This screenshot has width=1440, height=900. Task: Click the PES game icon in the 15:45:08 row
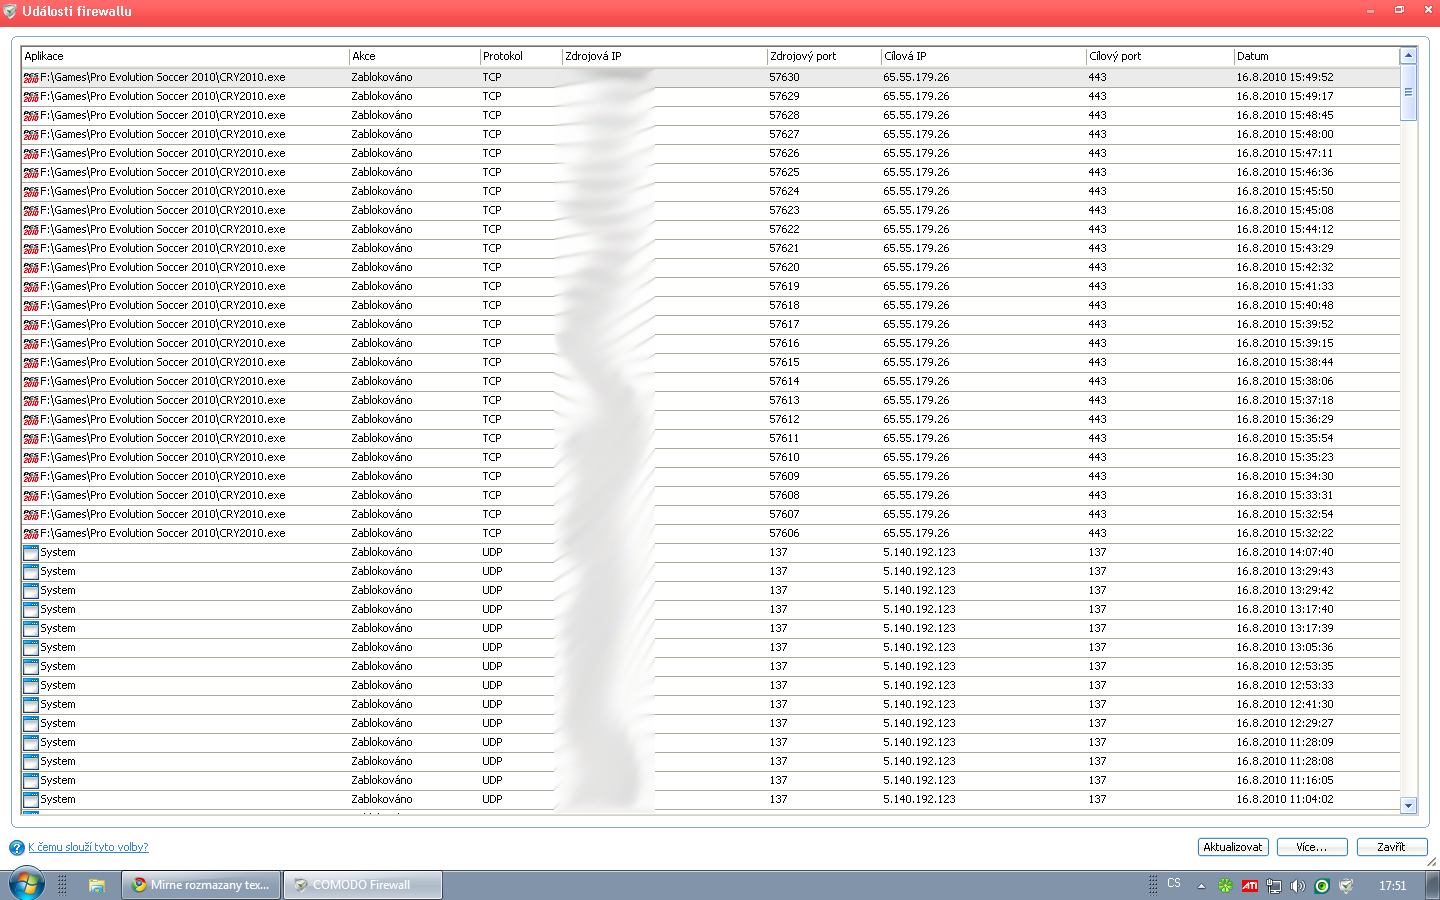[x=31, y=211]
